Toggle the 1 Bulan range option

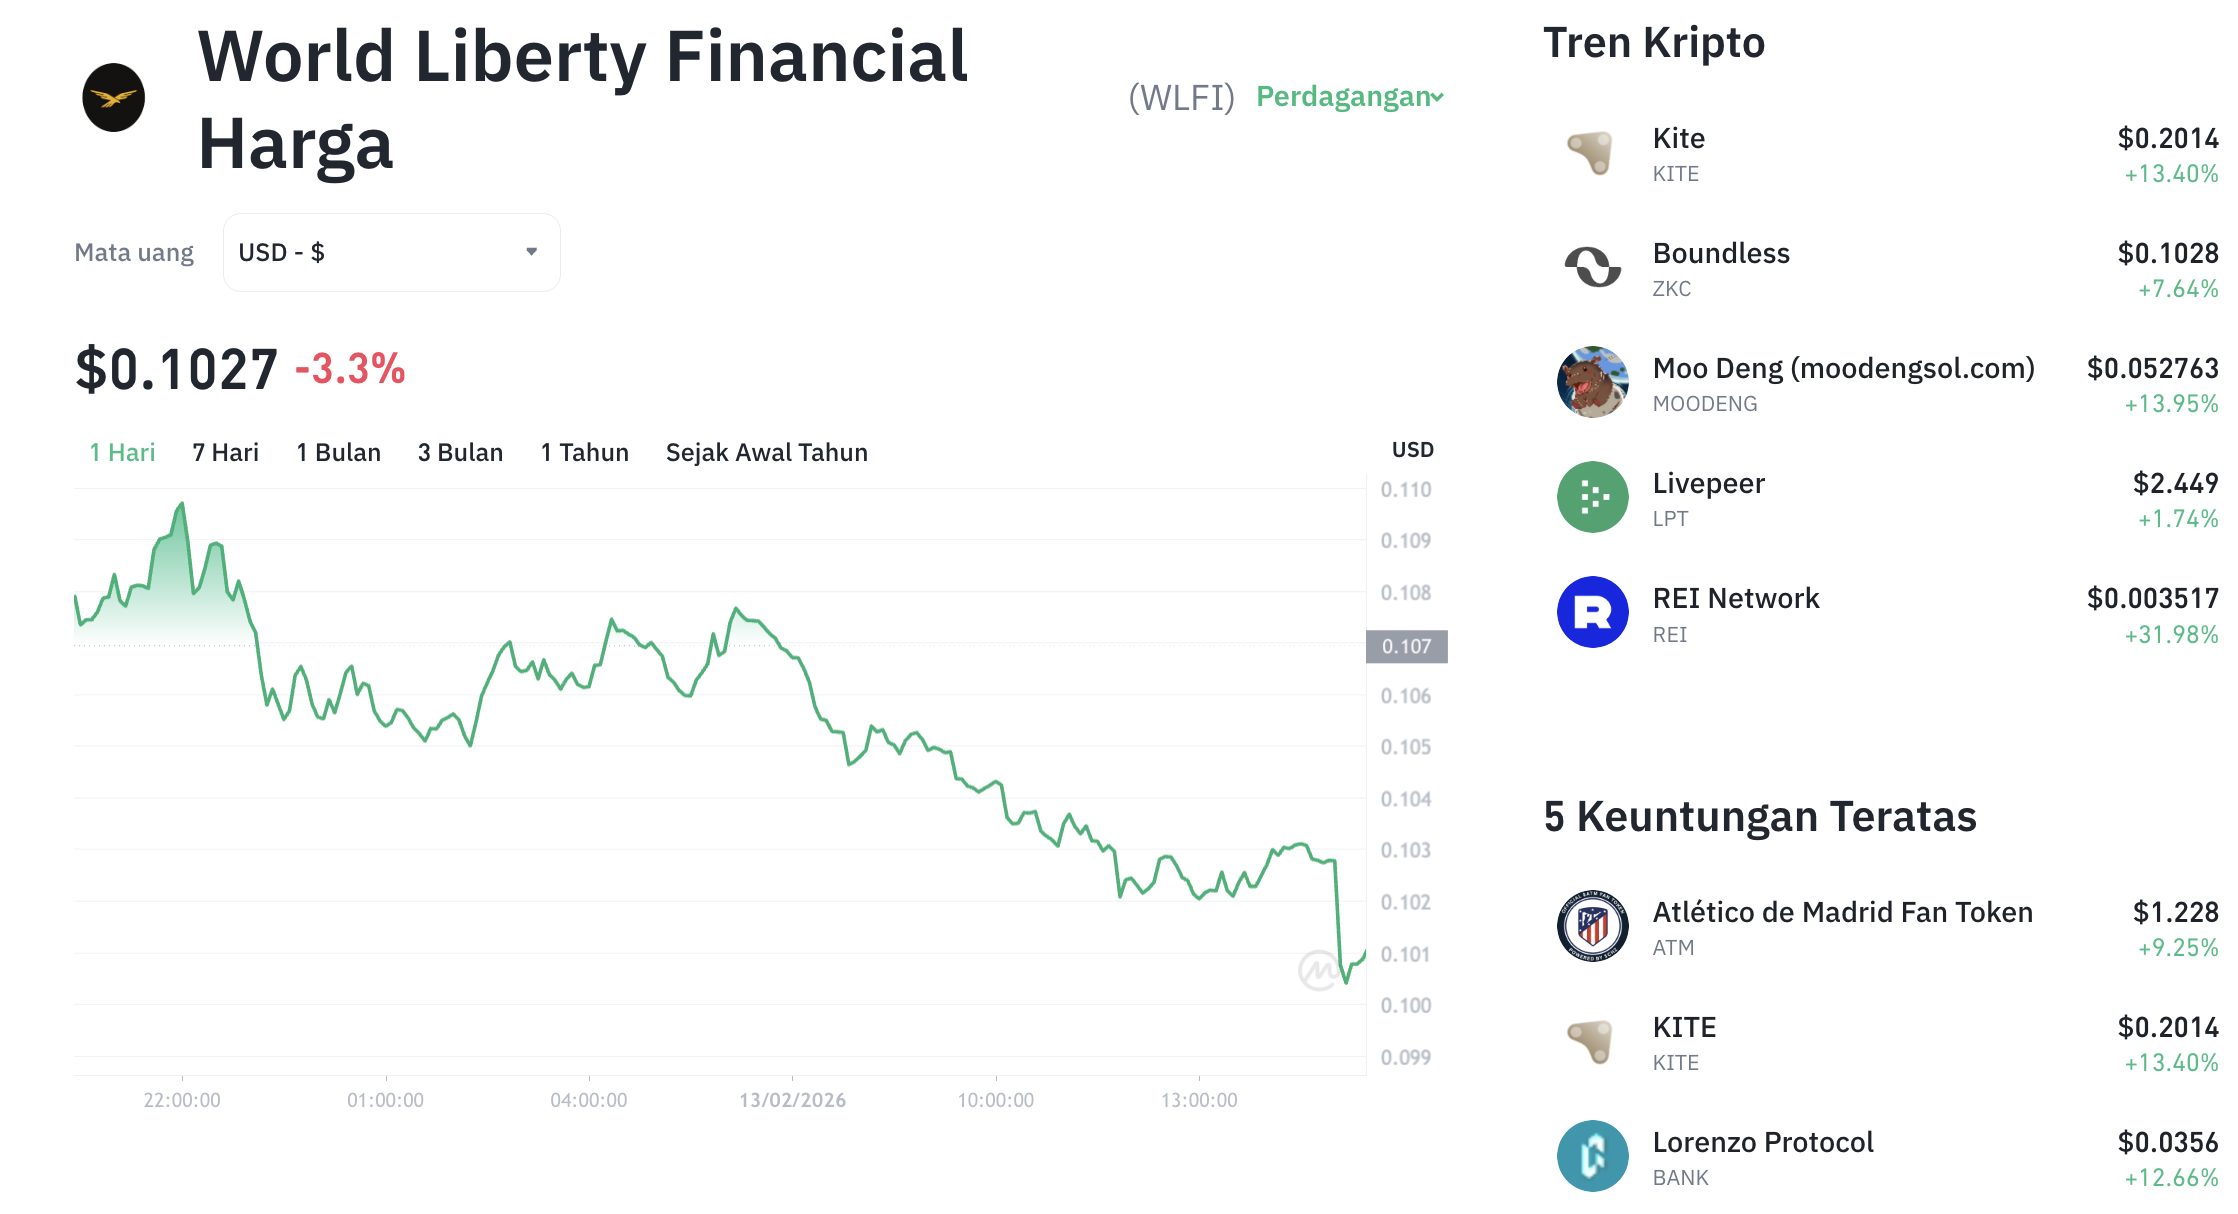(338, 452)
